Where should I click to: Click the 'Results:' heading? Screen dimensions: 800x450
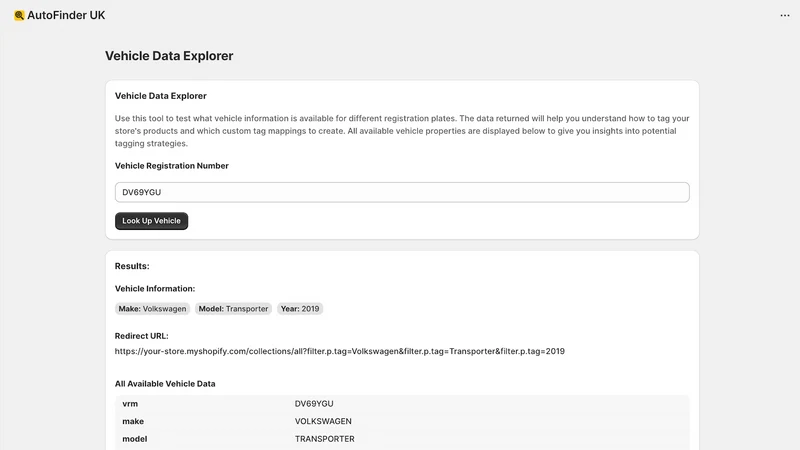[x=132, y=266]
